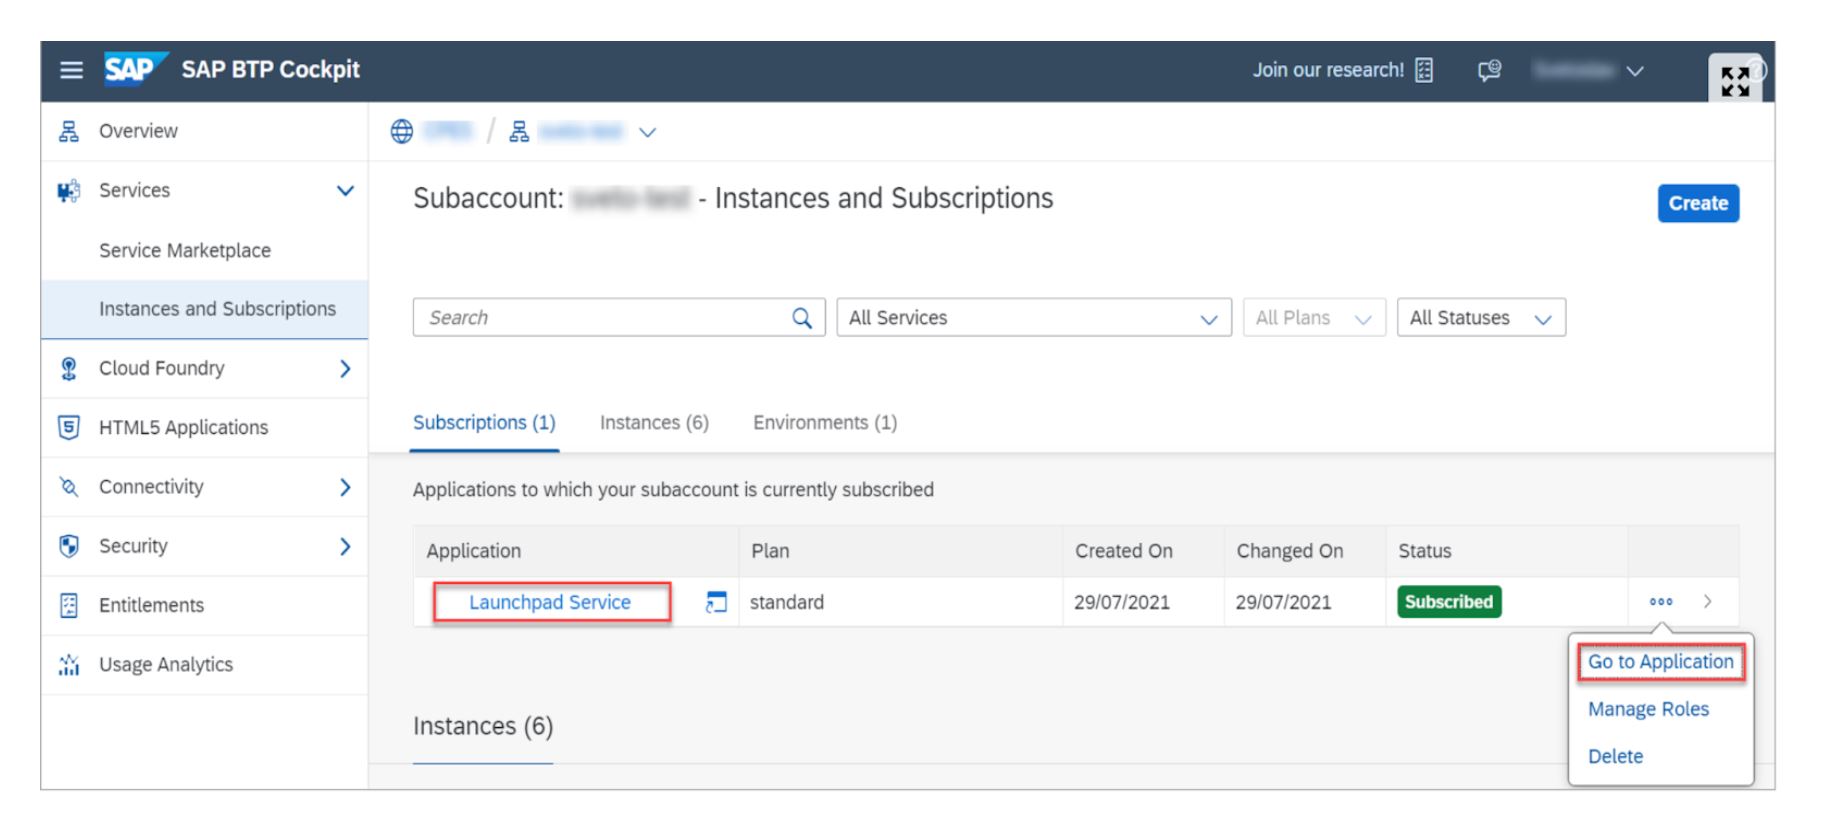Viewport: 1841px width, 819px height.
Task: Click the HTML5 Applications icon
Action: (69, 428)
